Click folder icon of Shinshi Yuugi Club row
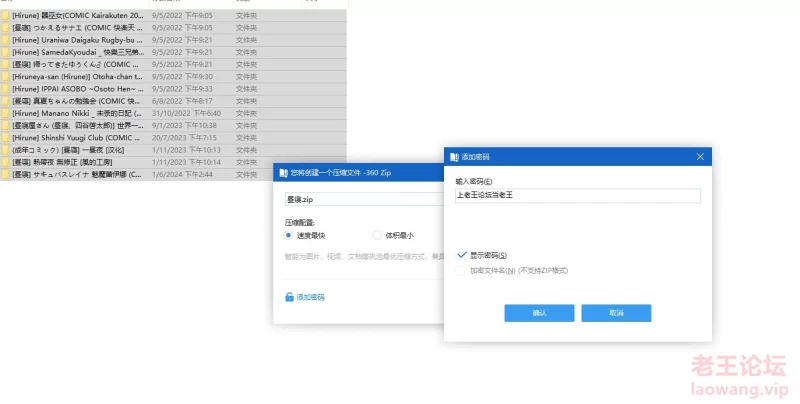This screenshot has height=404, width=800. (x=5, y=138)
